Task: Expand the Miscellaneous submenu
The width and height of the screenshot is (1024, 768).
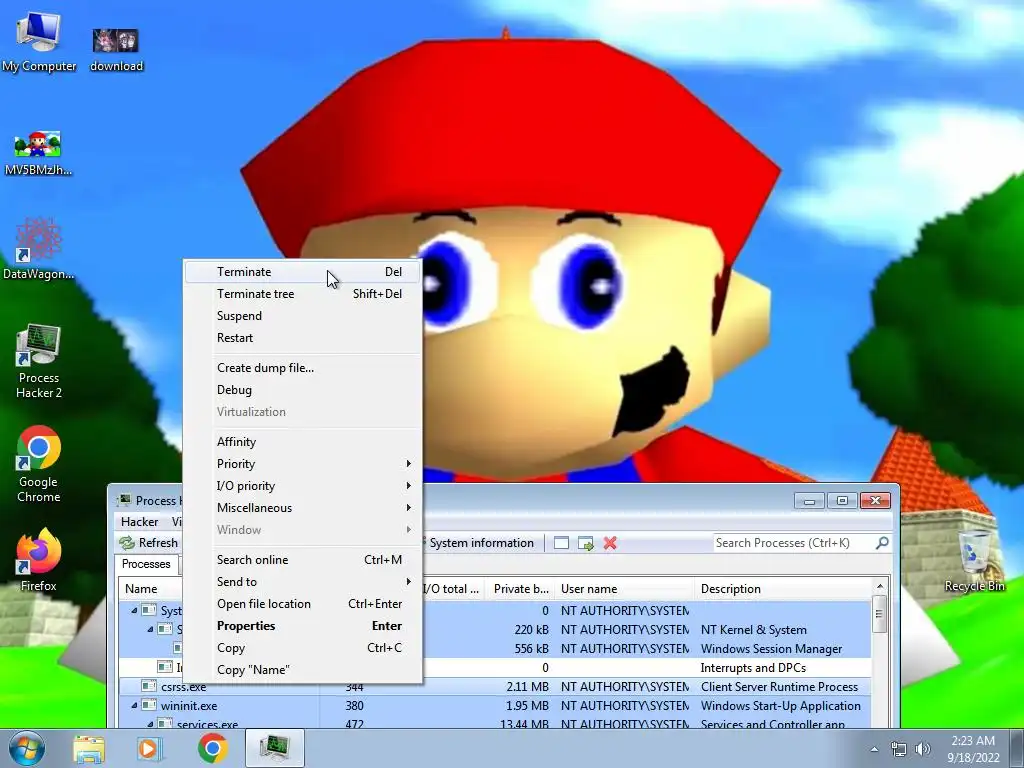Action: click(x=303, y=508)
